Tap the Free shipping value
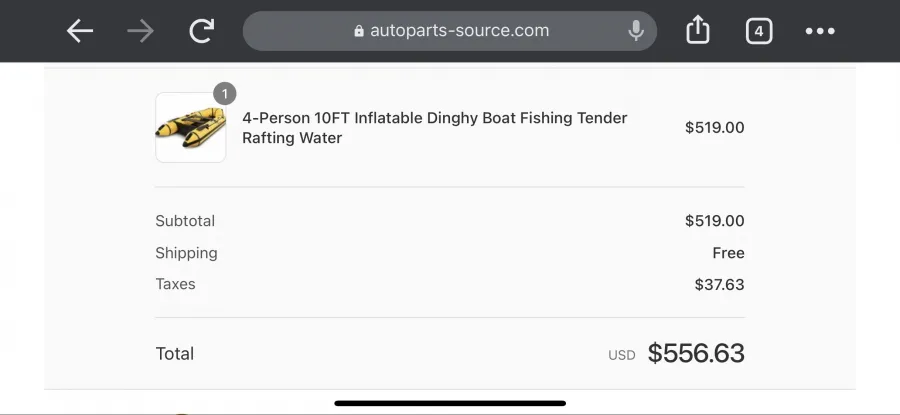 click(728, 253)
